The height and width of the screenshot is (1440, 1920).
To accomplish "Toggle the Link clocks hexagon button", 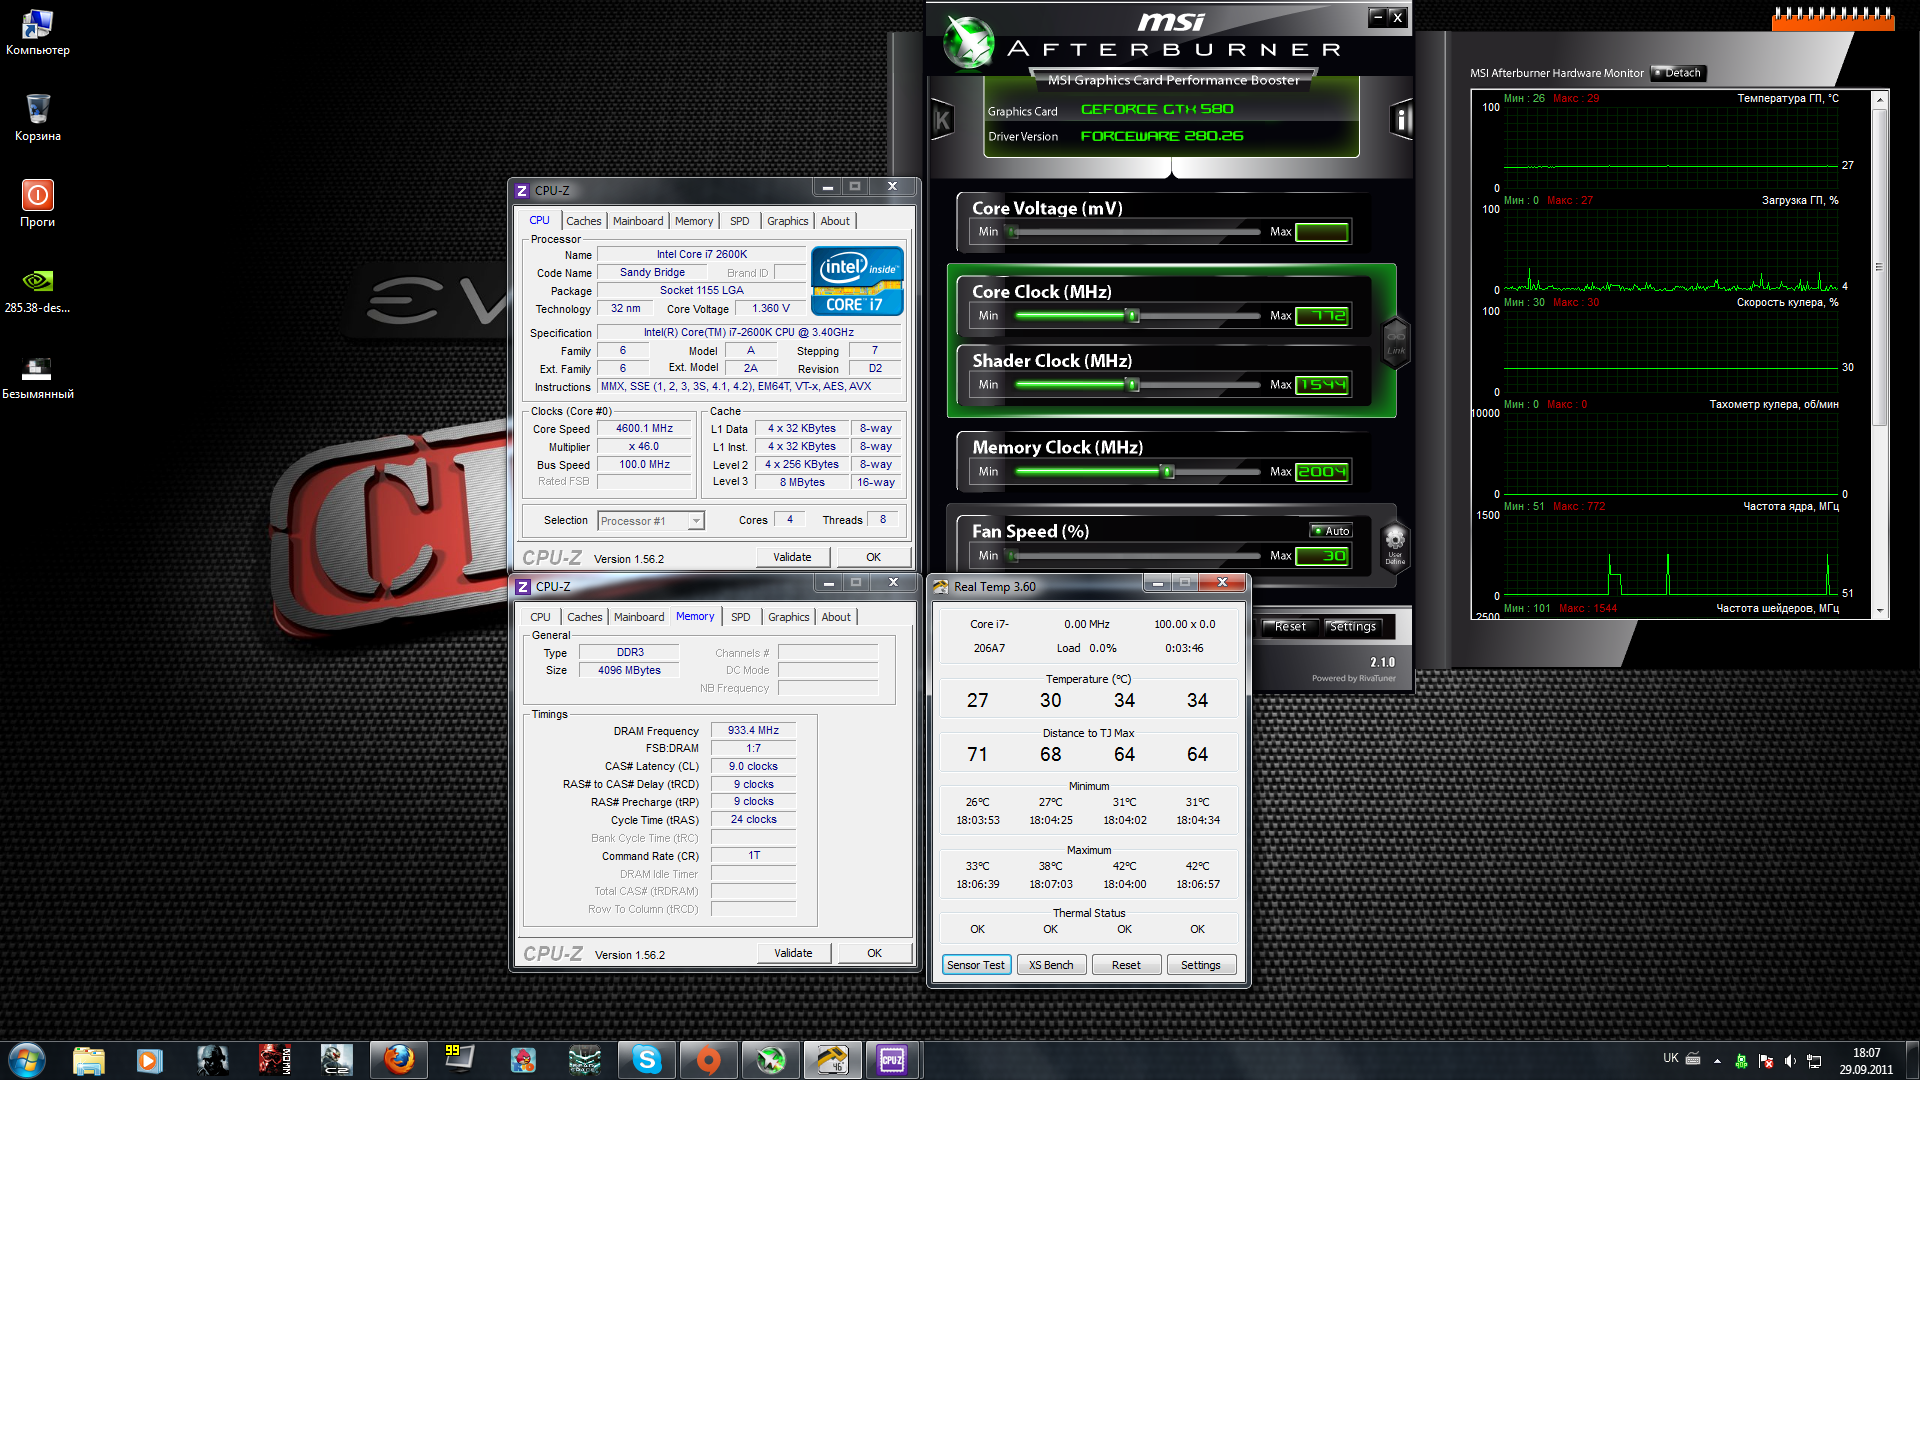I will tap(1395, 342).
